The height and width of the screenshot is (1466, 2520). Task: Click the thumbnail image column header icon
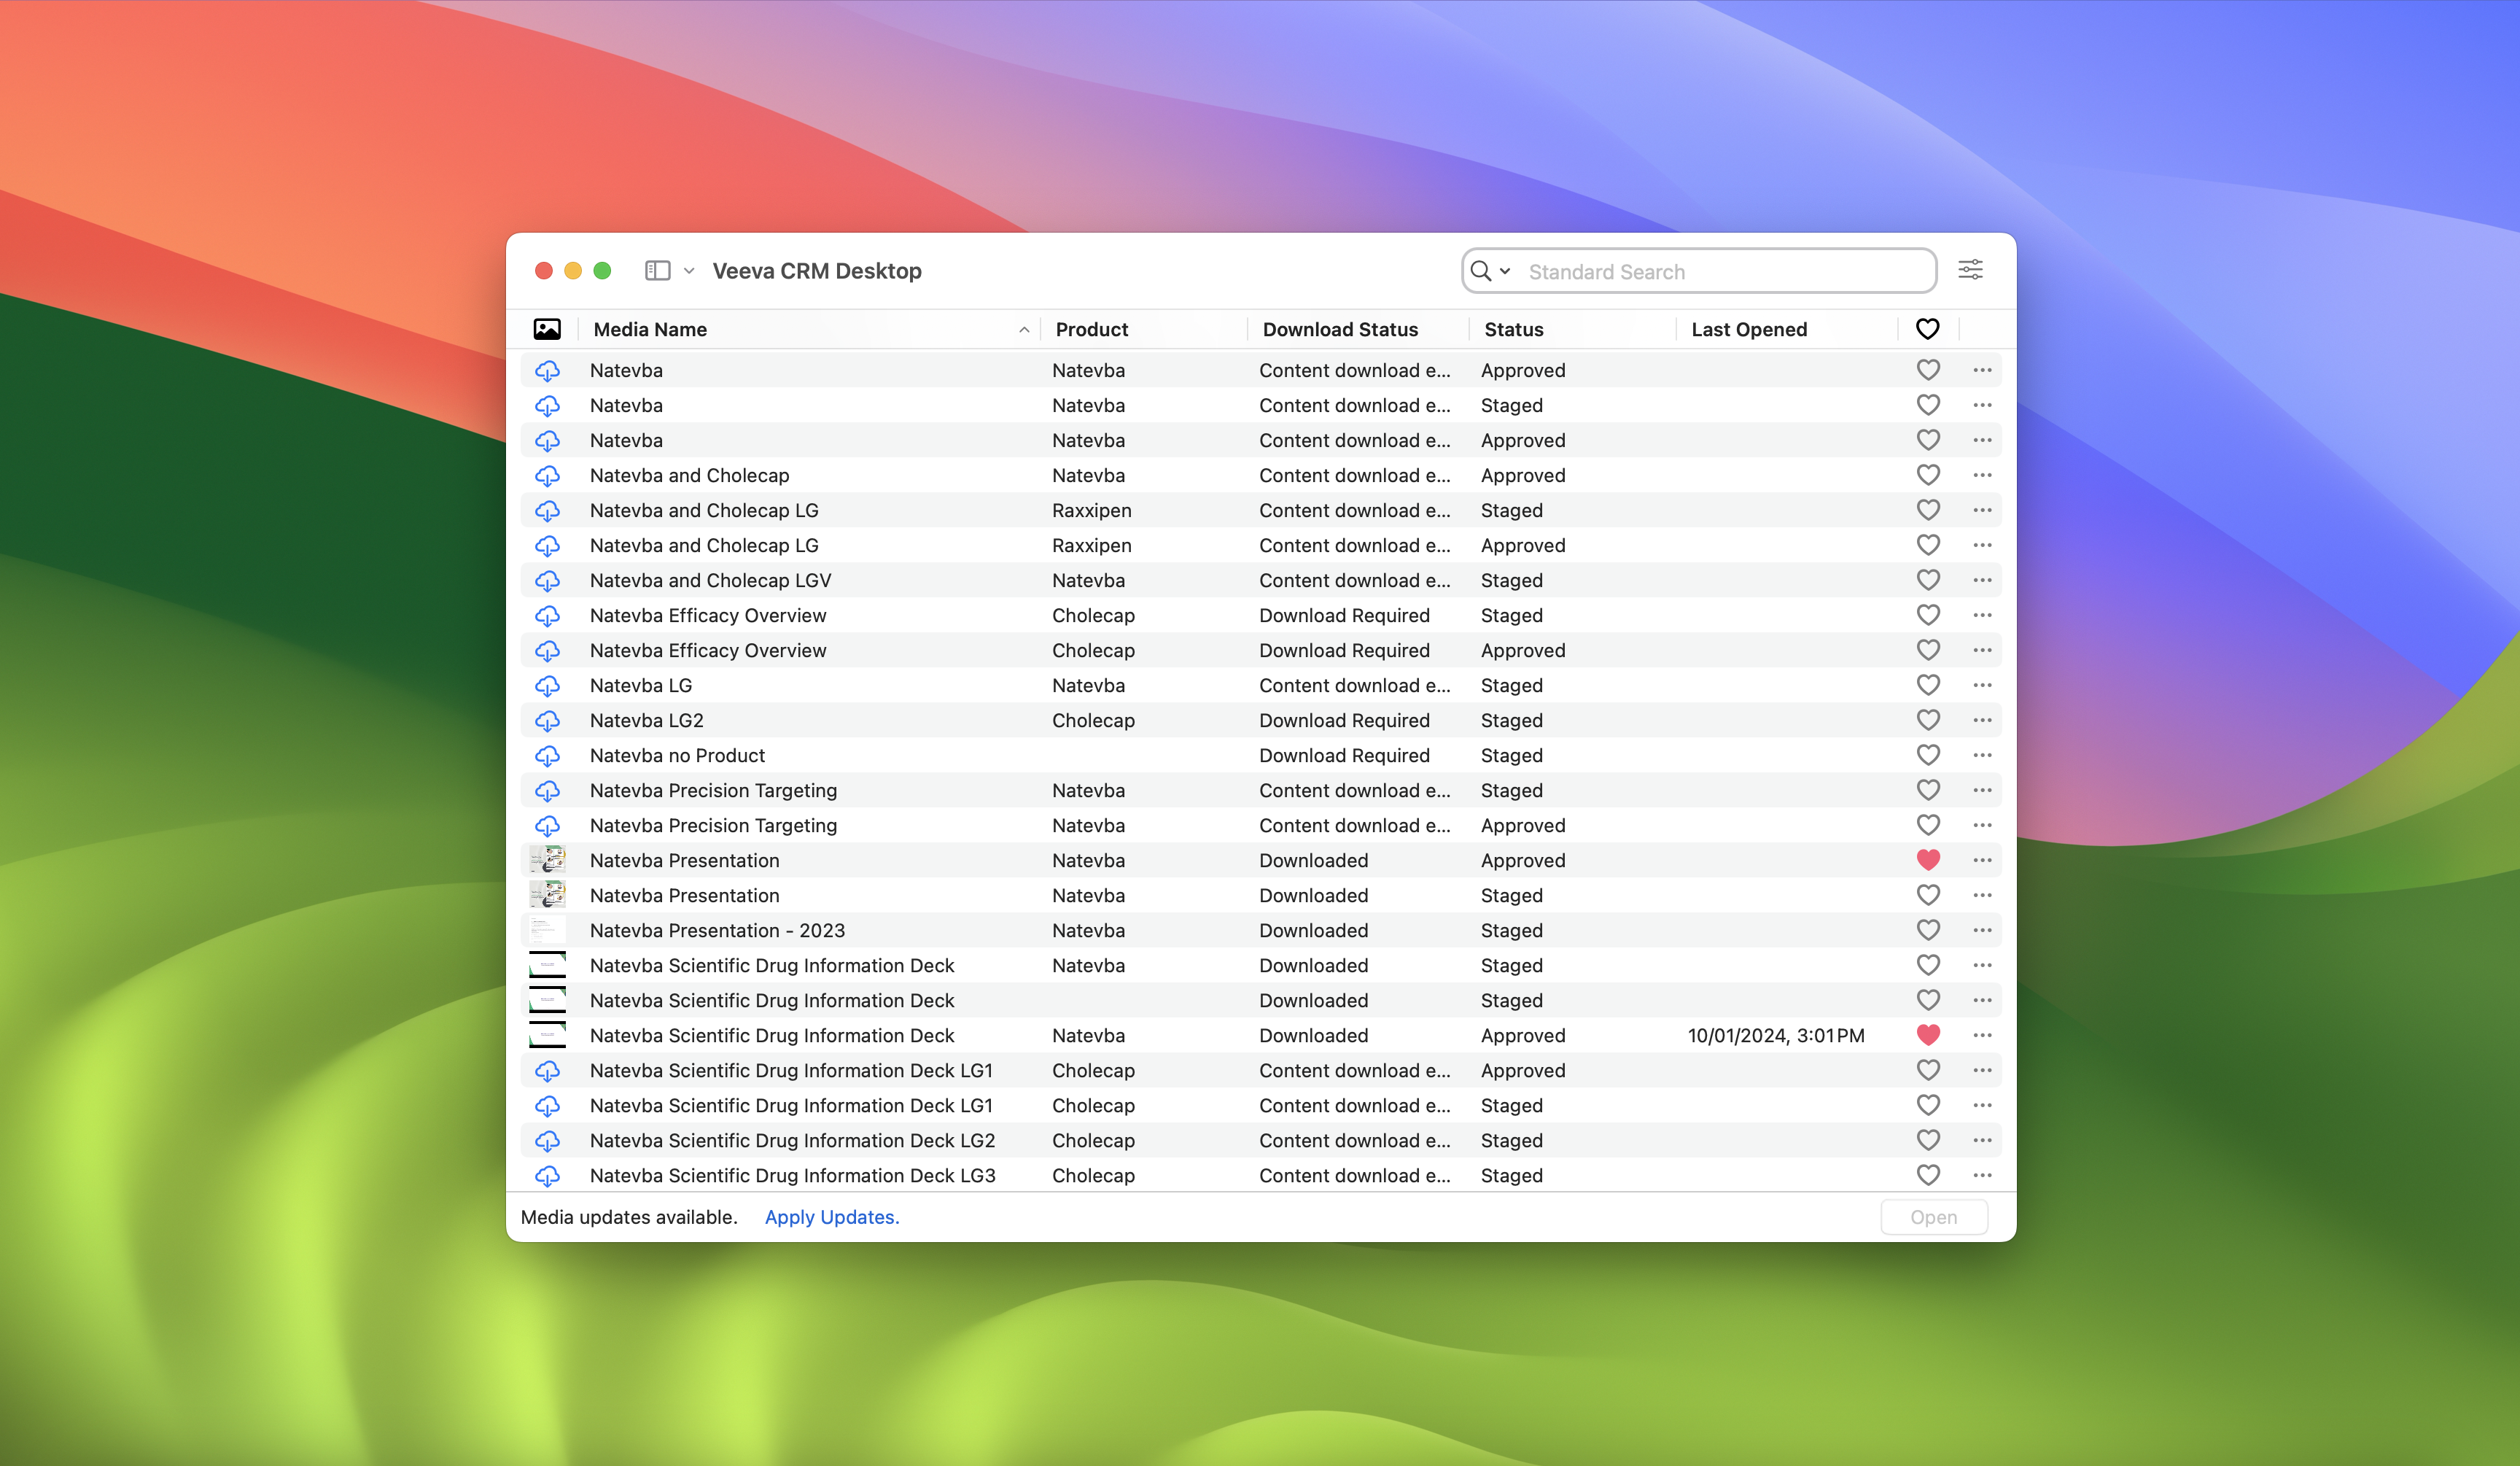547,329
